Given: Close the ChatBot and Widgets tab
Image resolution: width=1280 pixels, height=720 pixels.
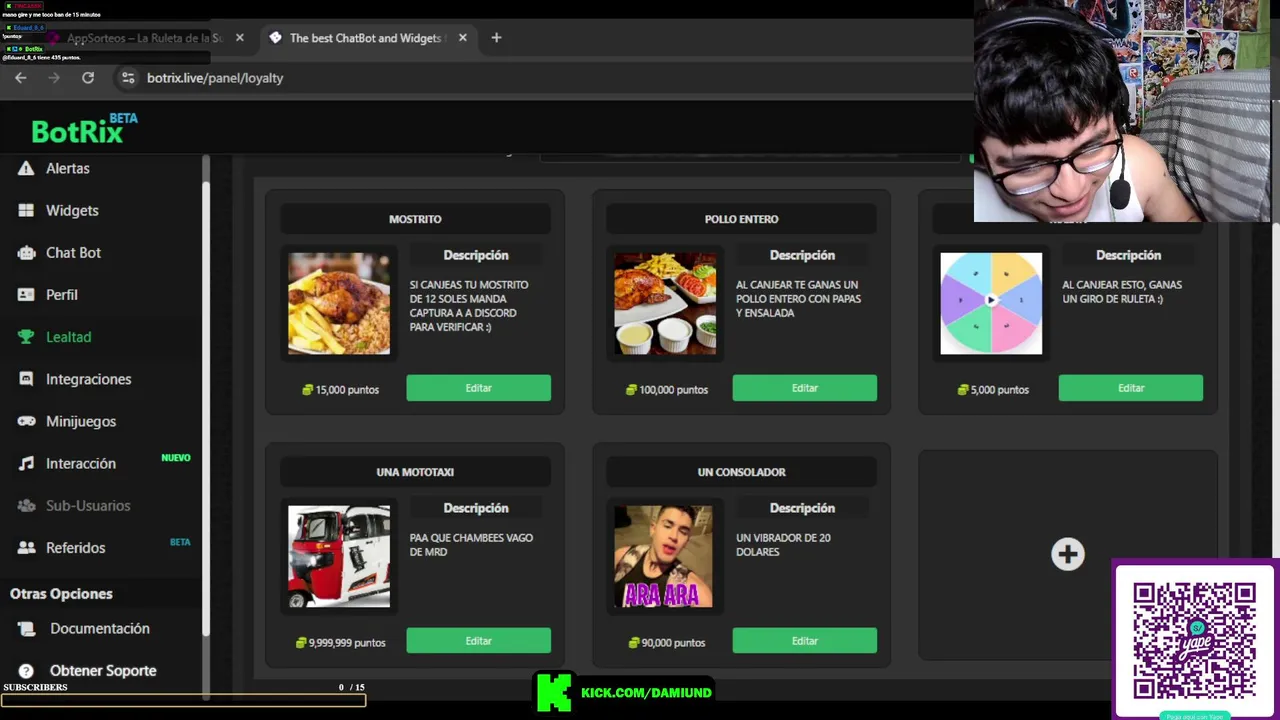Looking at the screenshot, I should click(x=462, y=38).
